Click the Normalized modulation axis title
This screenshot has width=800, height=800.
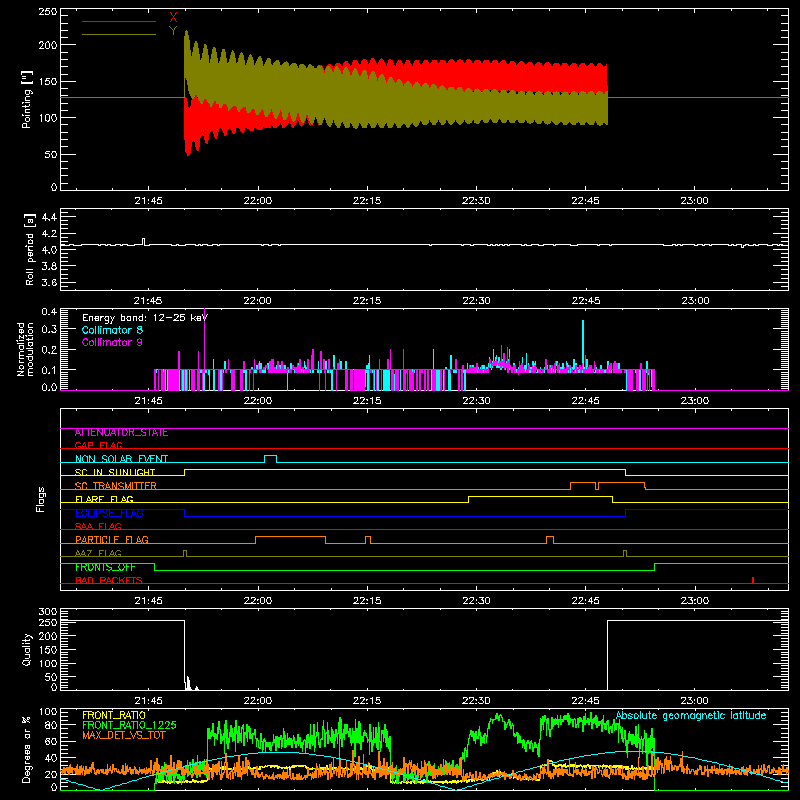25,349
